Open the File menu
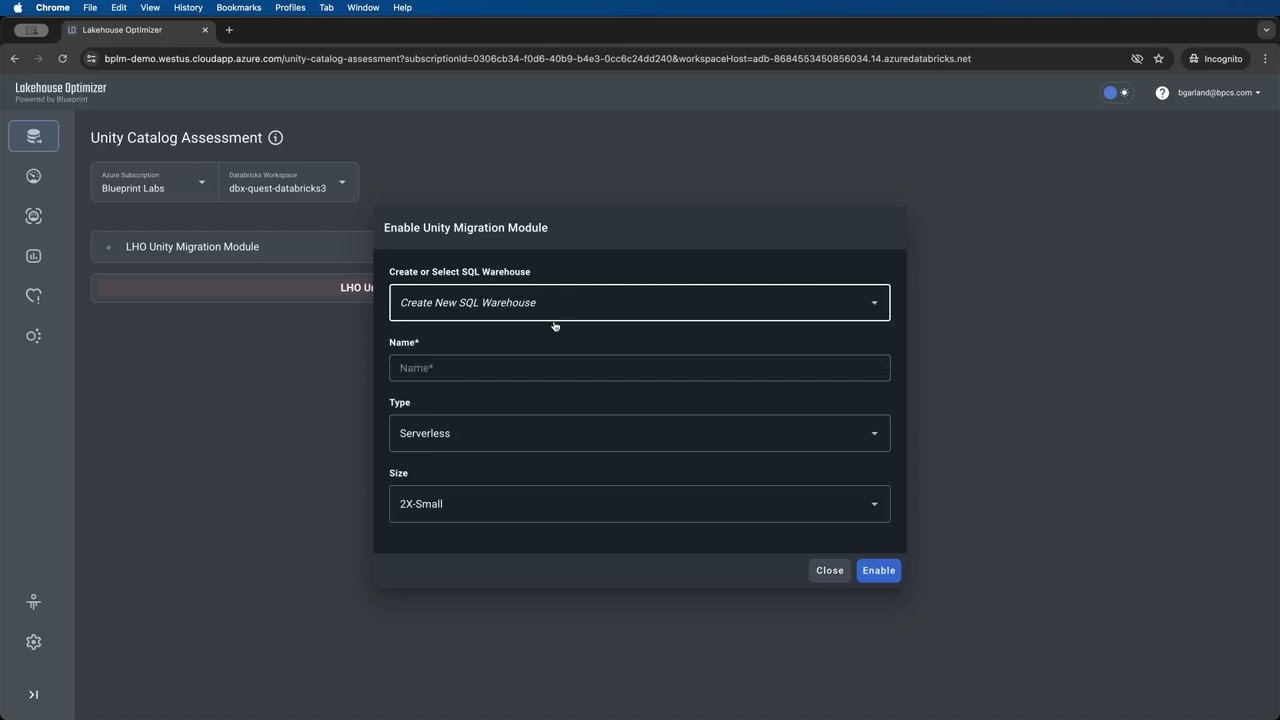 90,8
